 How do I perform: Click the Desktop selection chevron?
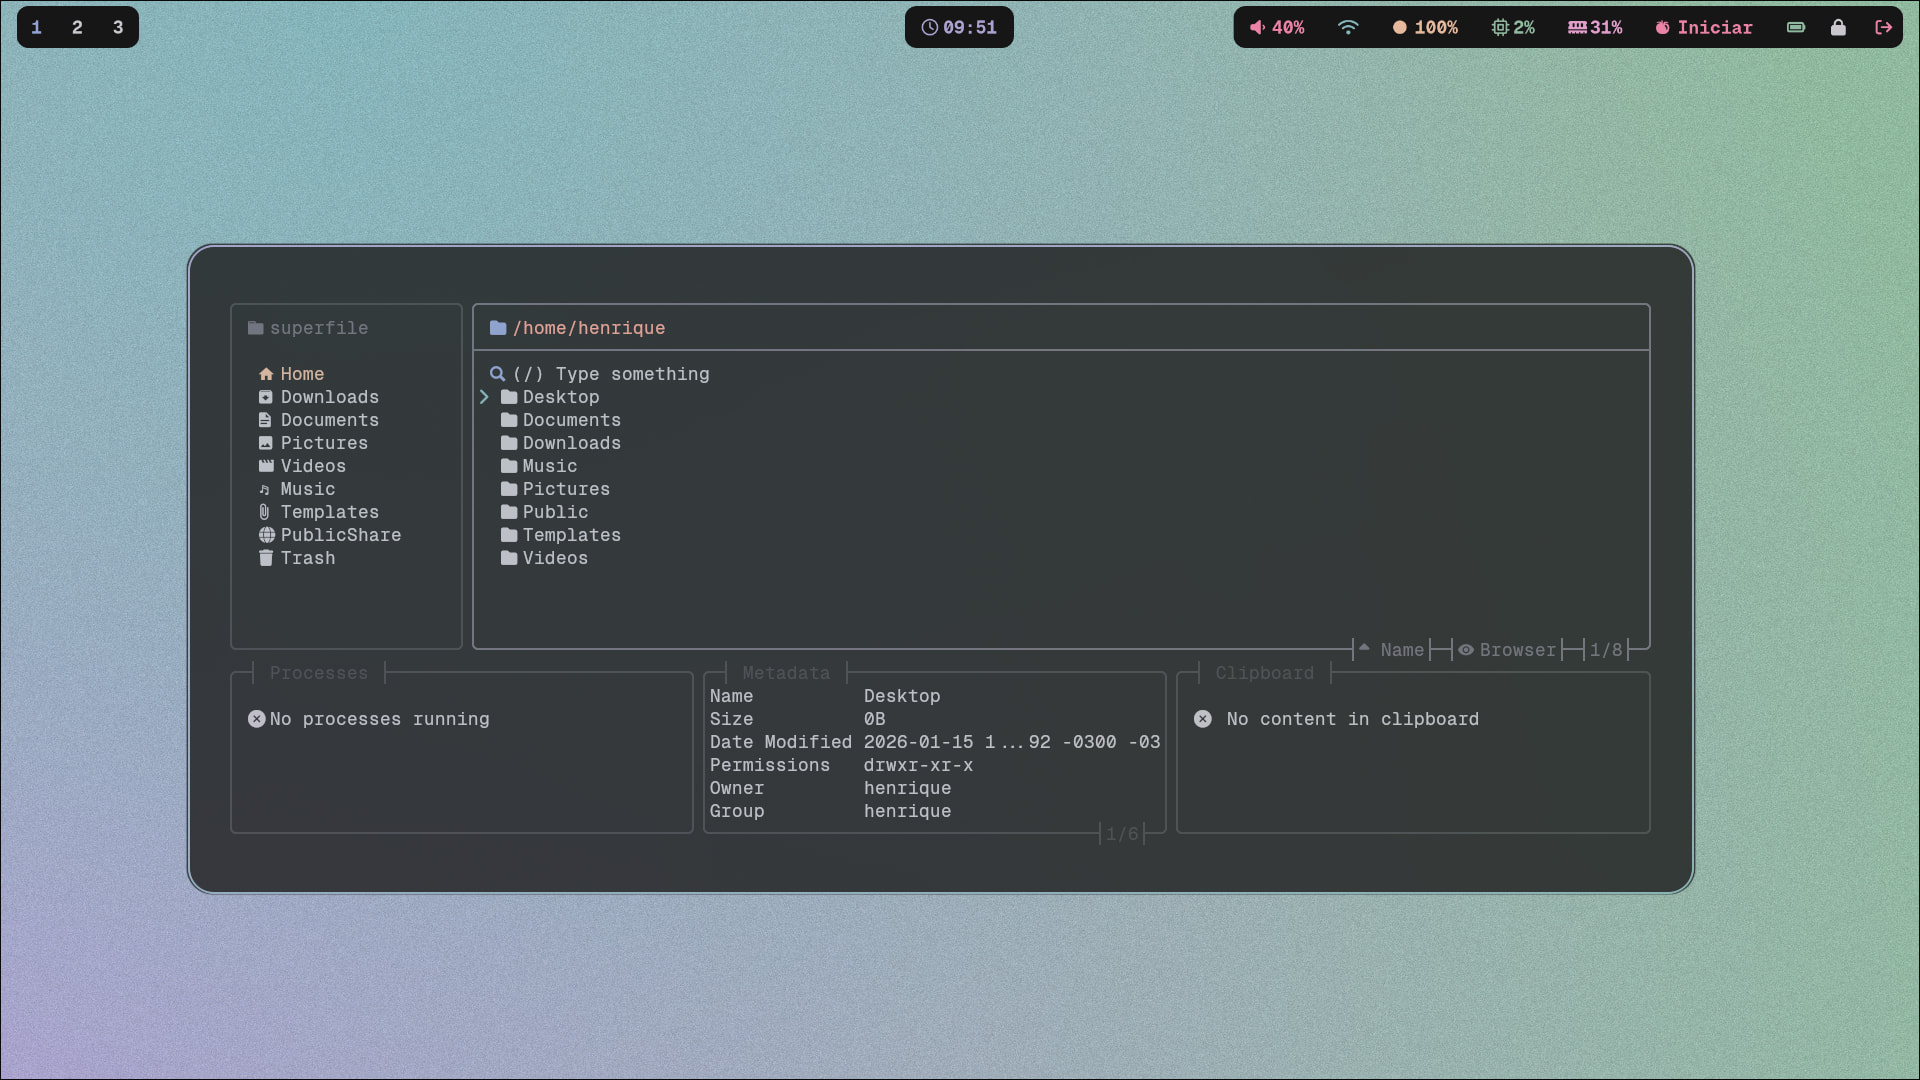point(484,397)
